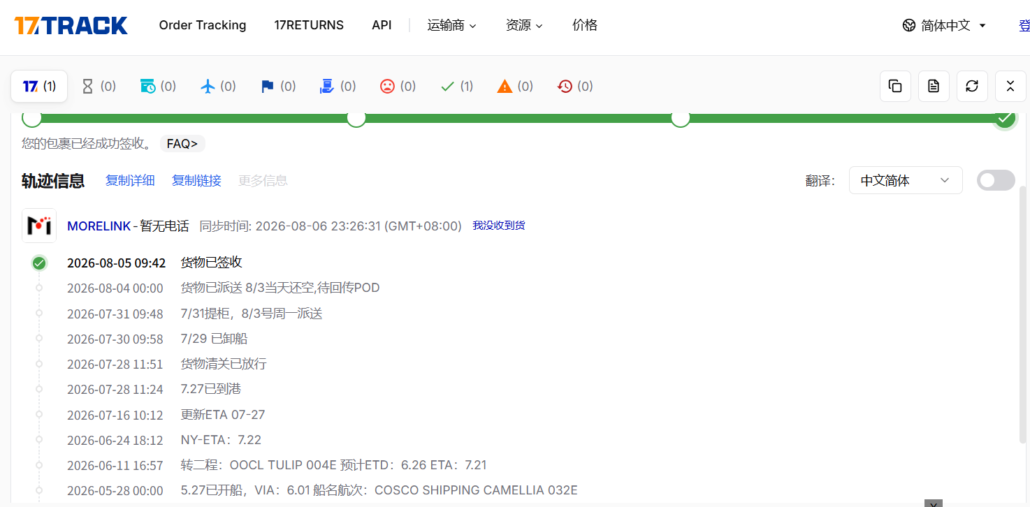Screen dimensions: 1030x507
Task: Open the API menu item
Action: tap(382, 26)
